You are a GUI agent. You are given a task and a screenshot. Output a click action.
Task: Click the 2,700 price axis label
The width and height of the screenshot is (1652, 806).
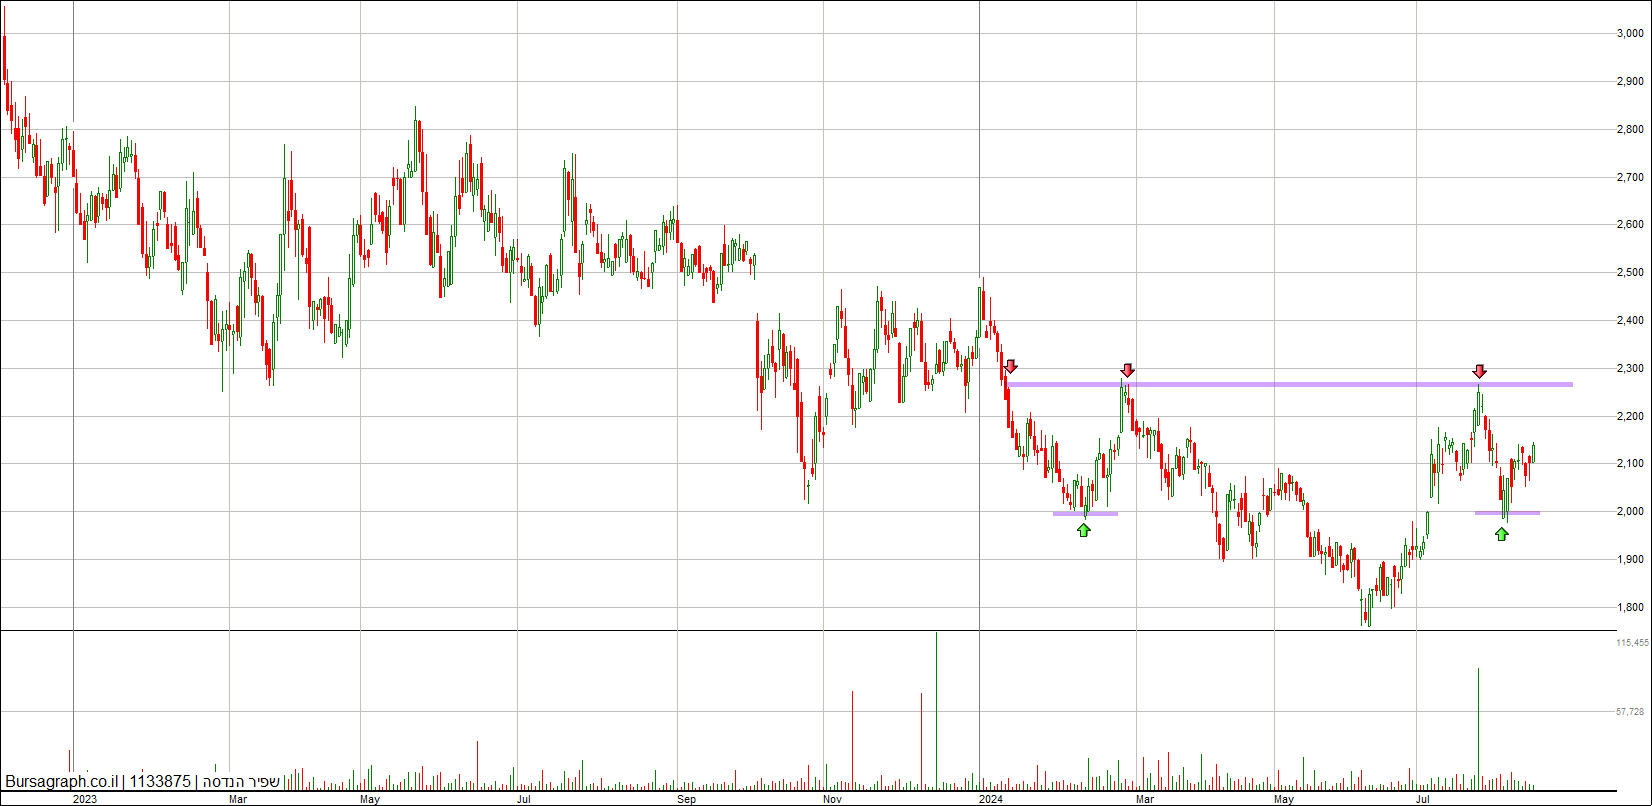[x=1630, y=177]
